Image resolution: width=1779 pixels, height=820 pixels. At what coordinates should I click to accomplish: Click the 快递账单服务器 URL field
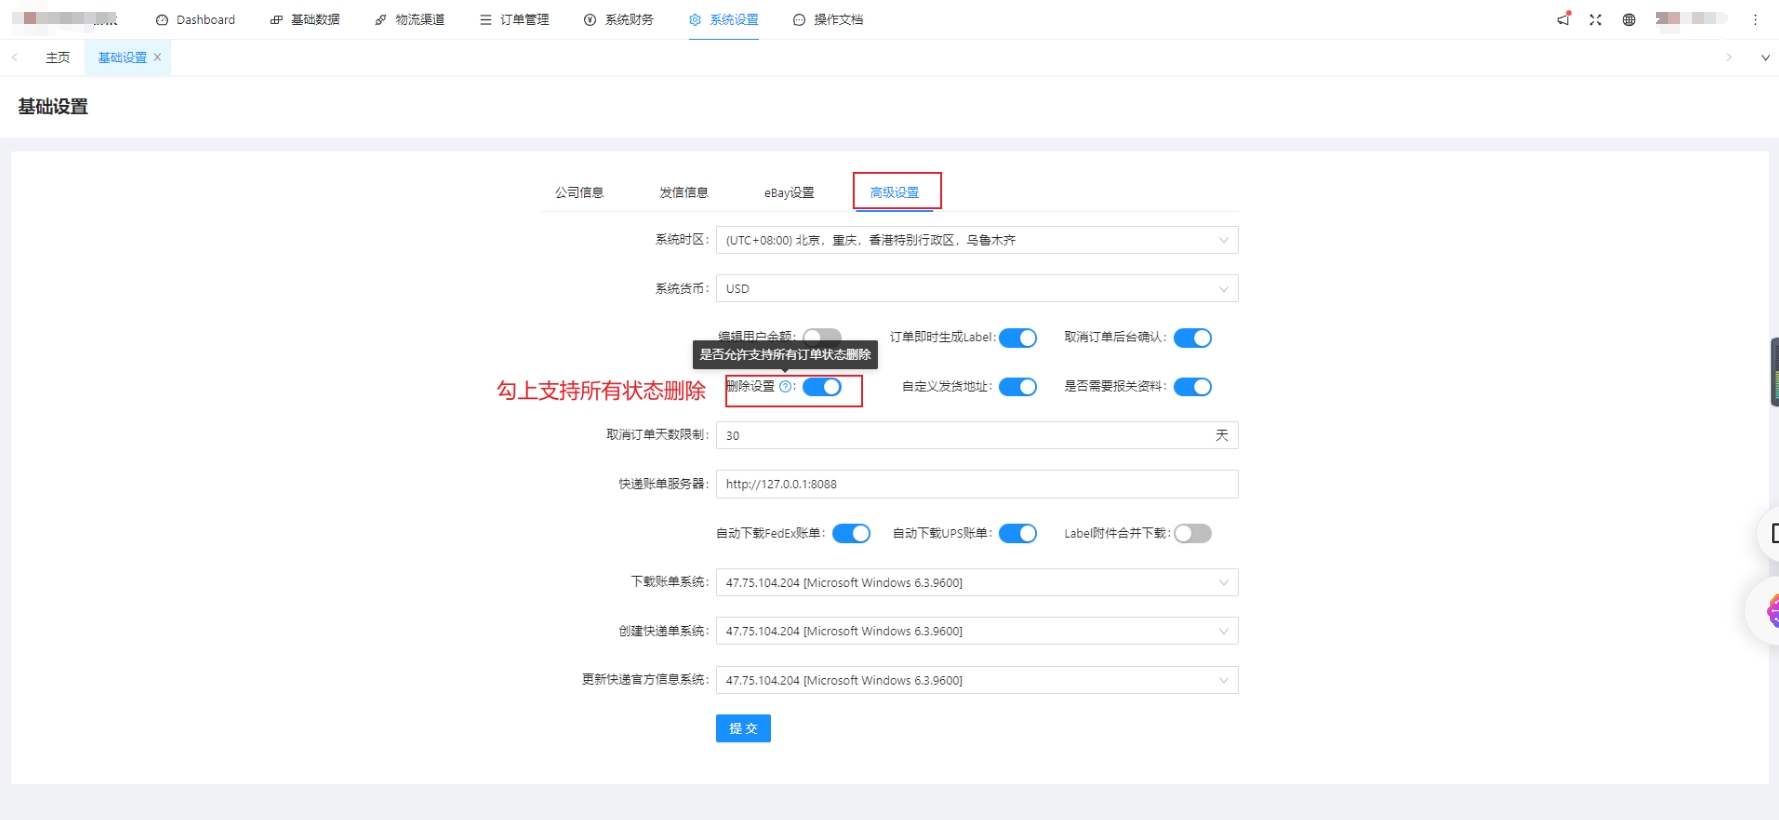click(x=977, y=484)
